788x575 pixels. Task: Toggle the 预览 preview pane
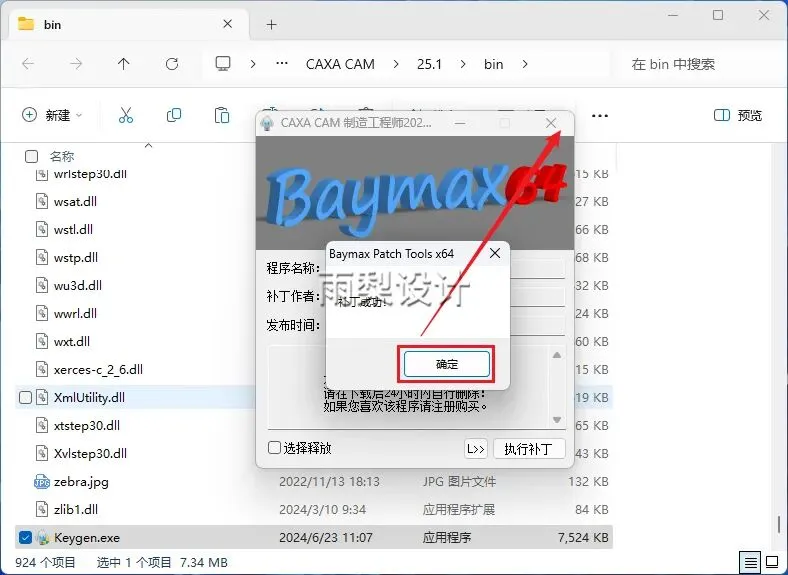738,115
